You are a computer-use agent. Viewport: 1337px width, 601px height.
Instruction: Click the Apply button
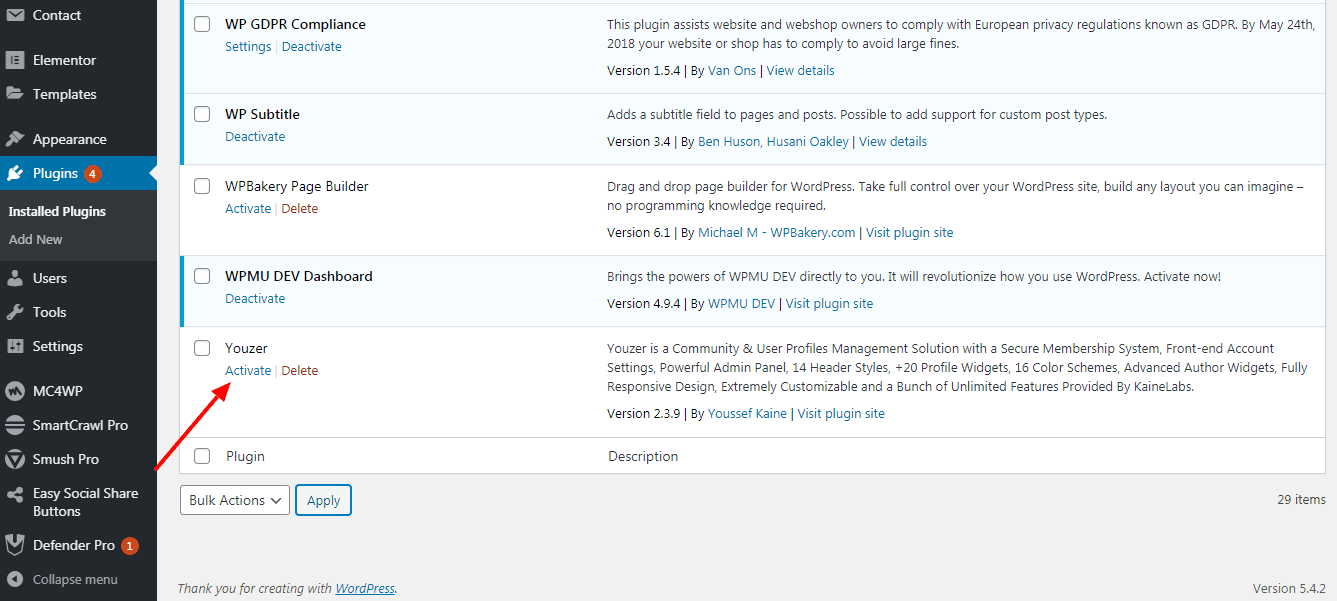tap(323, 500)
